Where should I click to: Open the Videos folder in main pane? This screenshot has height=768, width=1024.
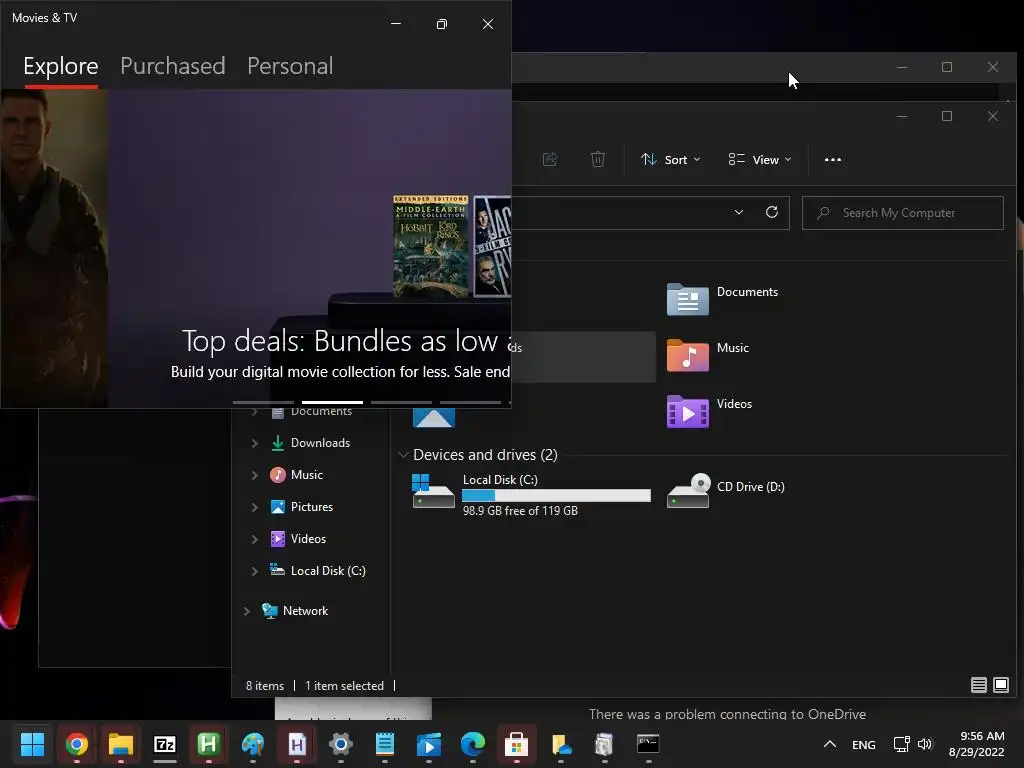click(710, 411)
